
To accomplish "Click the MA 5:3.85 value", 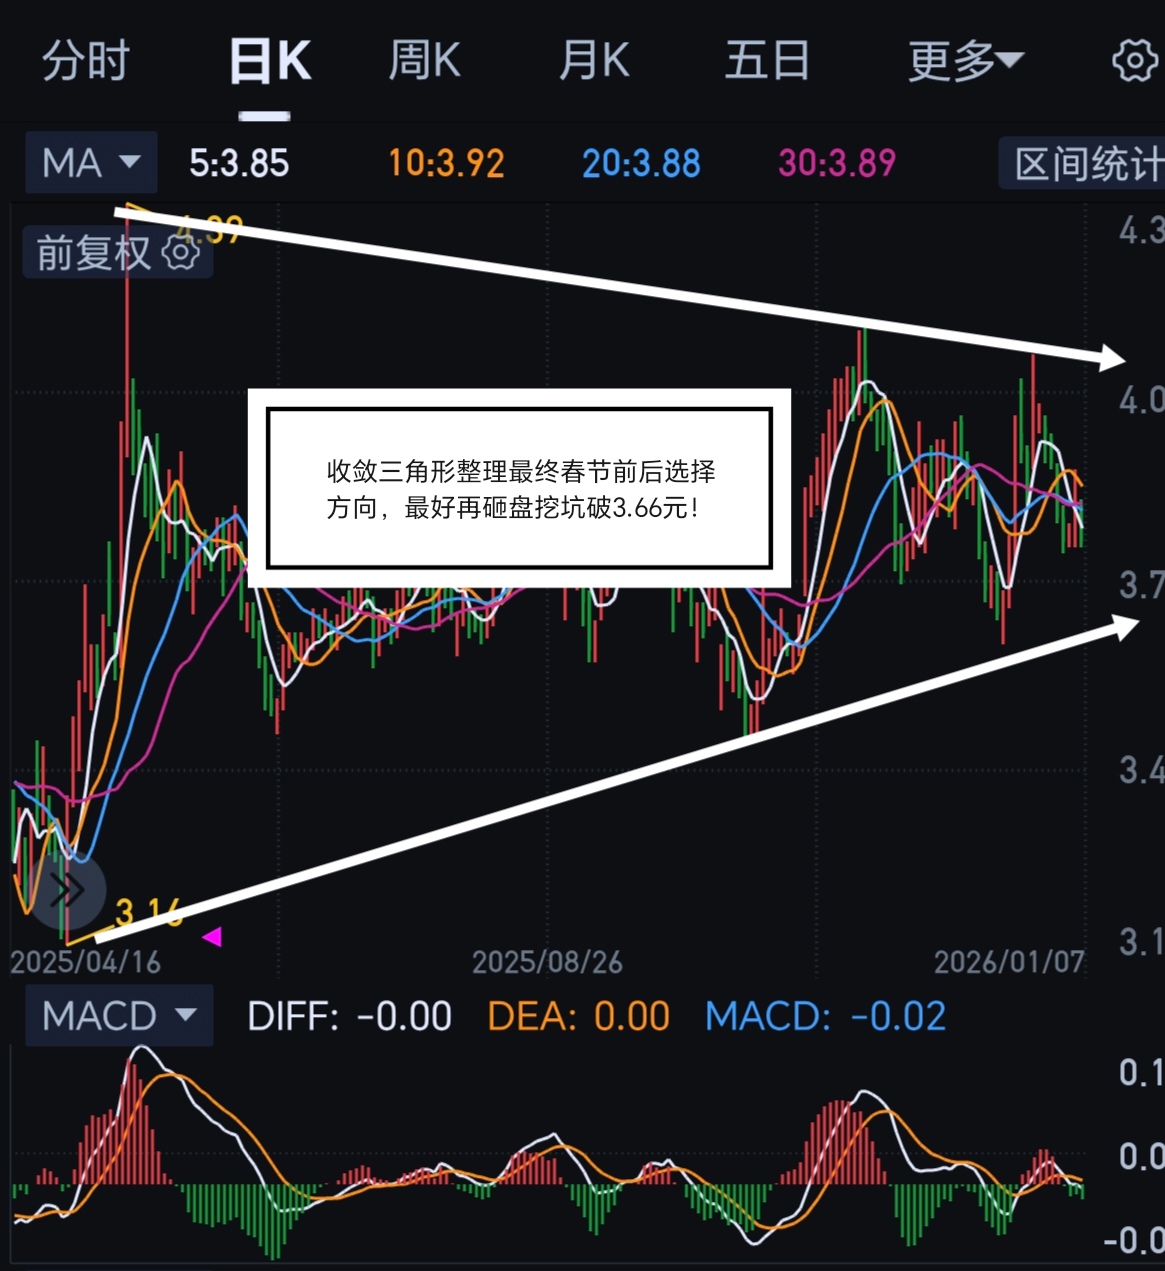I will click(239, 163).
